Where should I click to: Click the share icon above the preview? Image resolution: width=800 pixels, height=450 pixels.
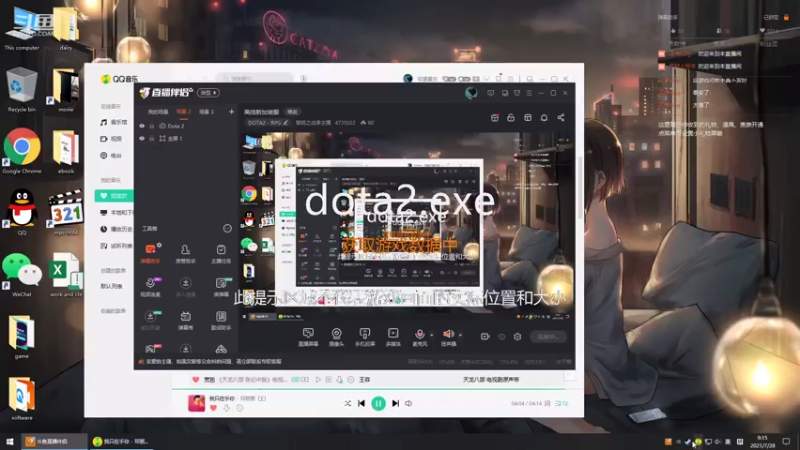point(561,118)
